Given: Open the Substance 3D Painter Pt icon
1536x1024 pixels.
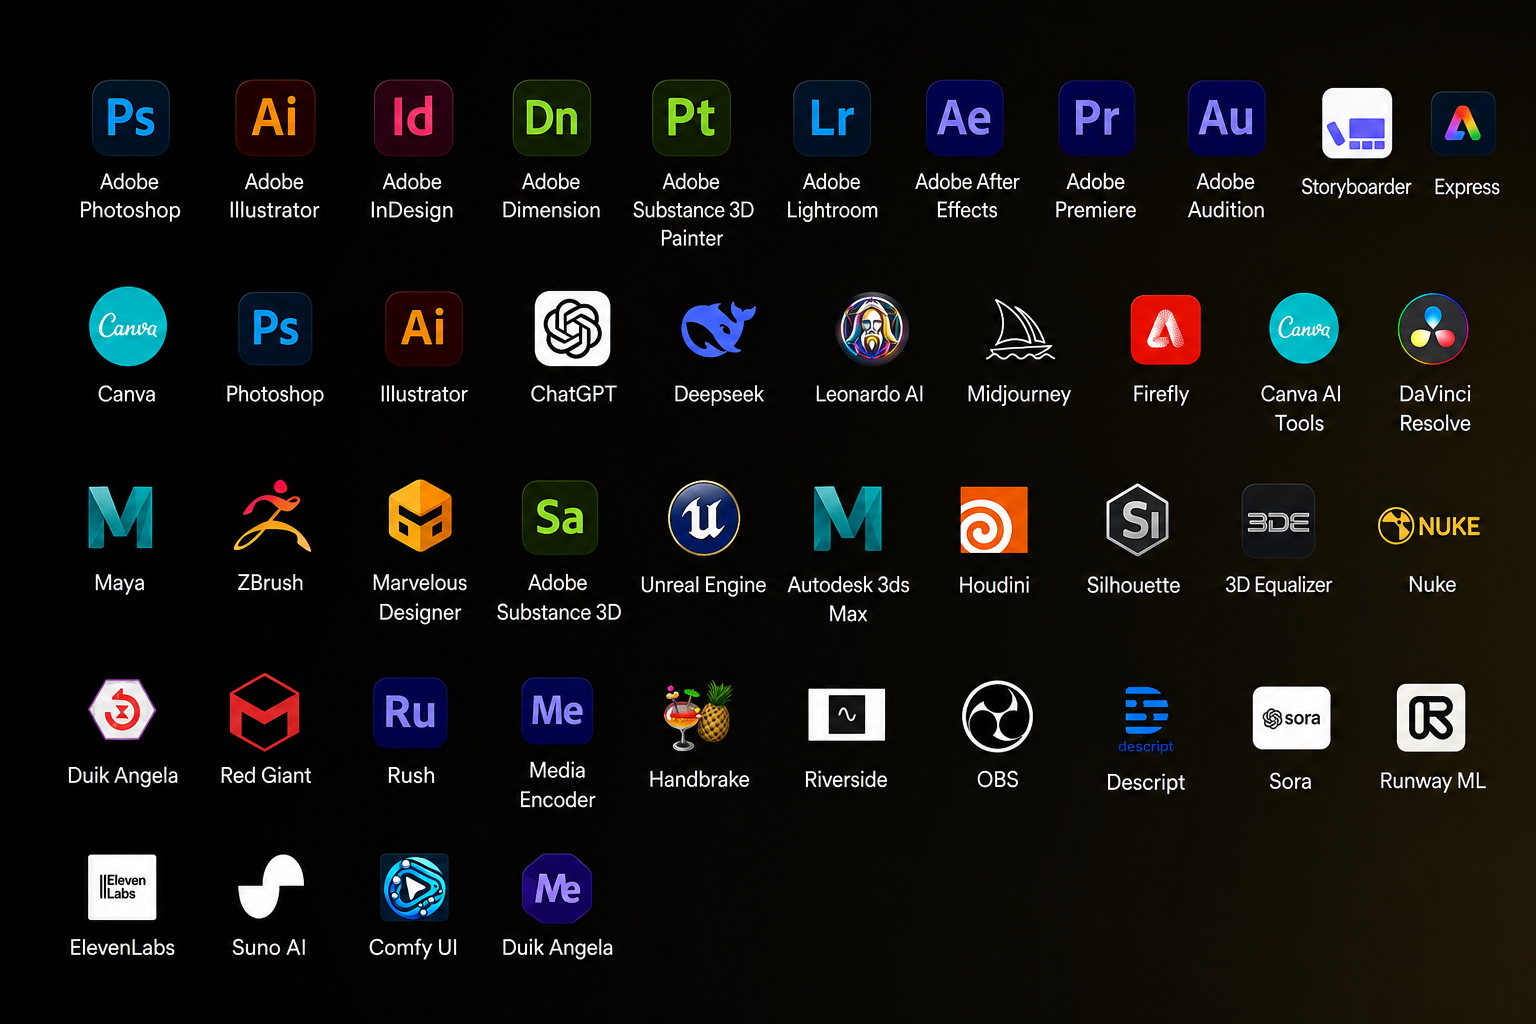Looking at the screenshot, I should click(x=691, y=118).
